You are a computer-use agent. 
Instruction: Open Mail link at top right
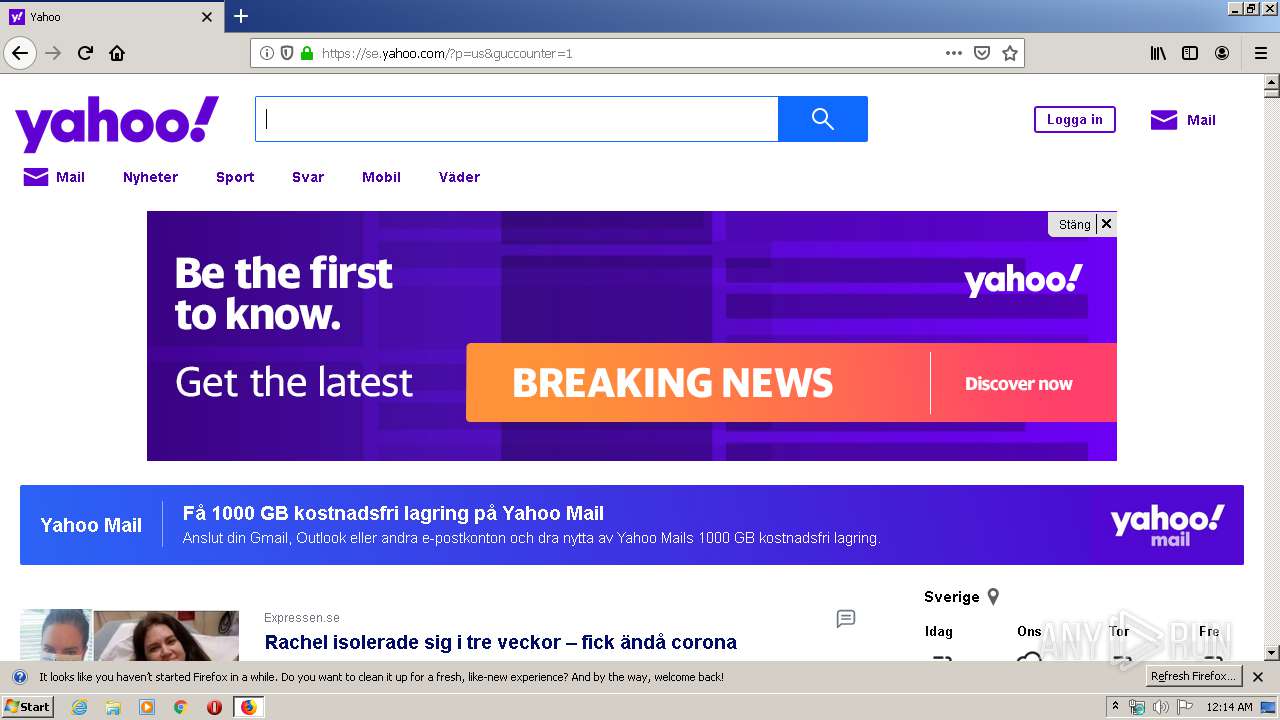click(1183, 120)
